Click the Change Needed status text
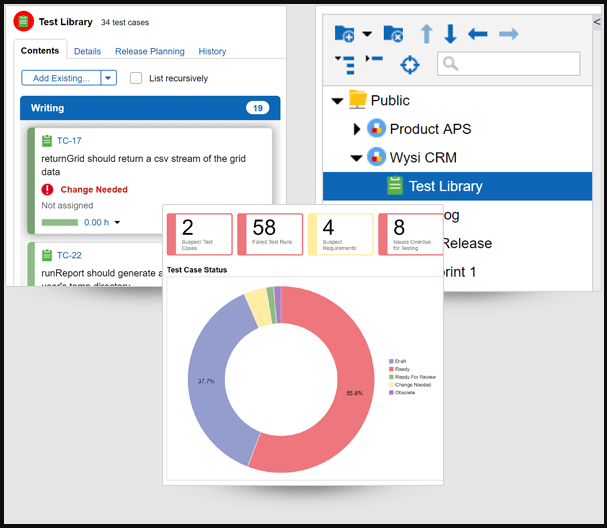Screen dimensions: 607x528 [94, 190]
